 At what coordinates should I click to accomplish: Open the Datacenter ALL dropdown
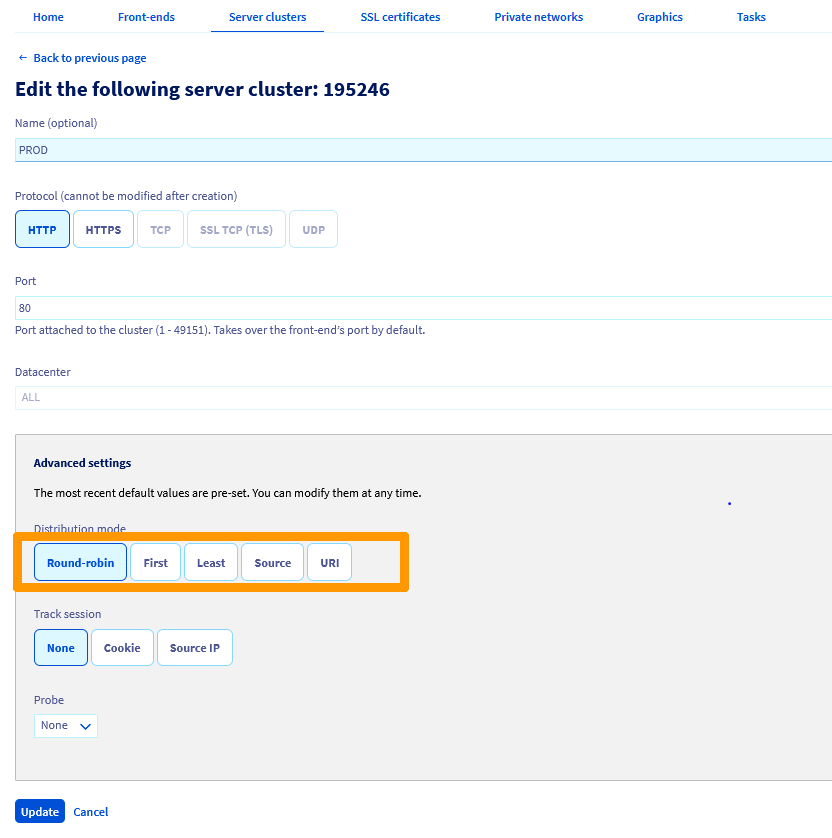tap(420, 397)
